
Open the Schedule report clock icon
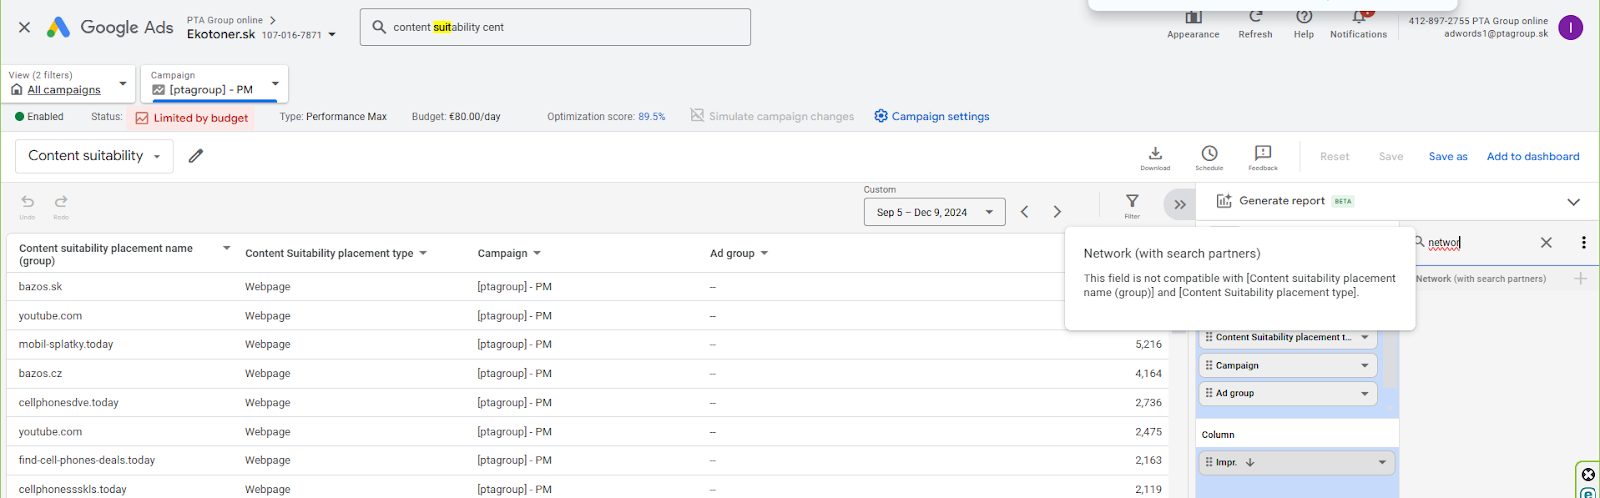coord(1209,153)
